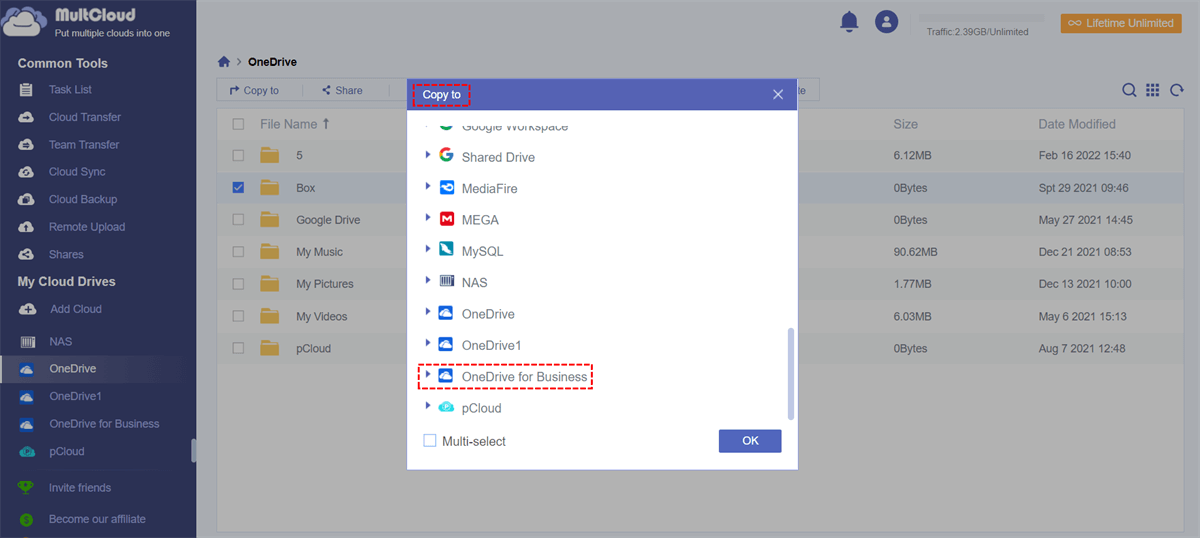Image resolution: width=1200 pixels, height=538 pixels.
Task: Check the folder 5 checkbox
Action: 238,156
